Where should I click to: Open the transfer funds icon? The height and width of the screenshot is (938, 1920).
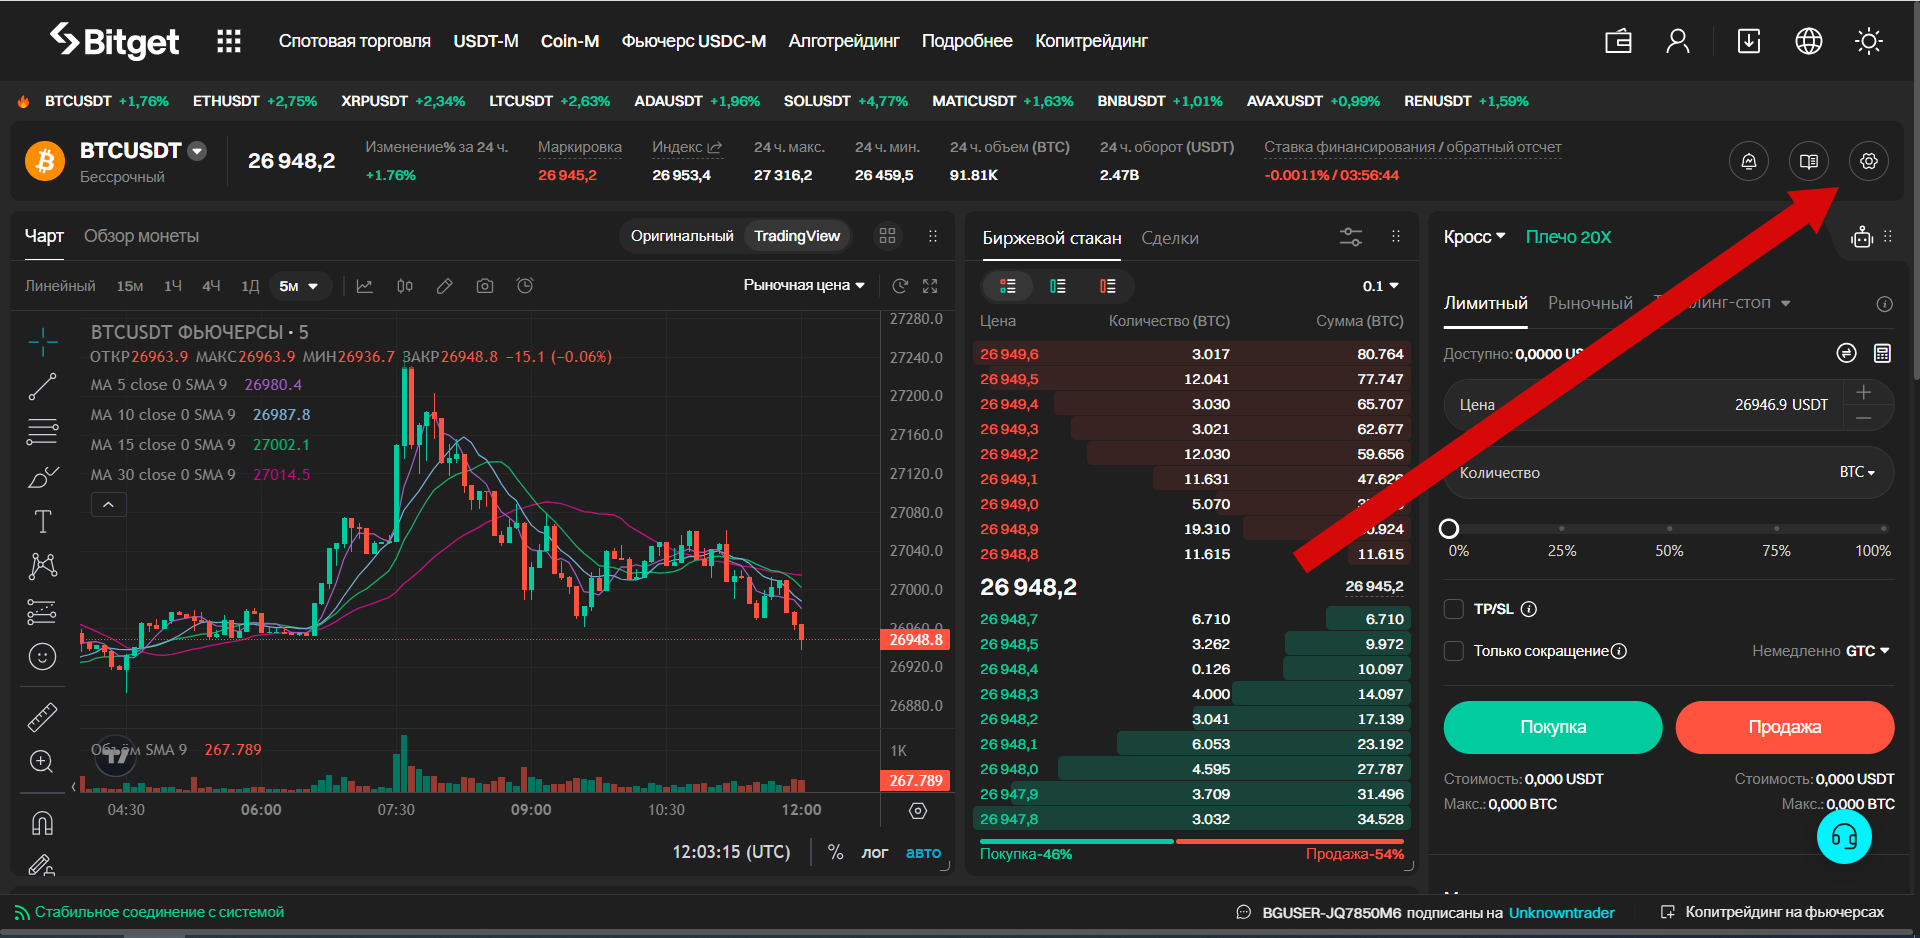pyautogui.click(x=1847, y=353)
